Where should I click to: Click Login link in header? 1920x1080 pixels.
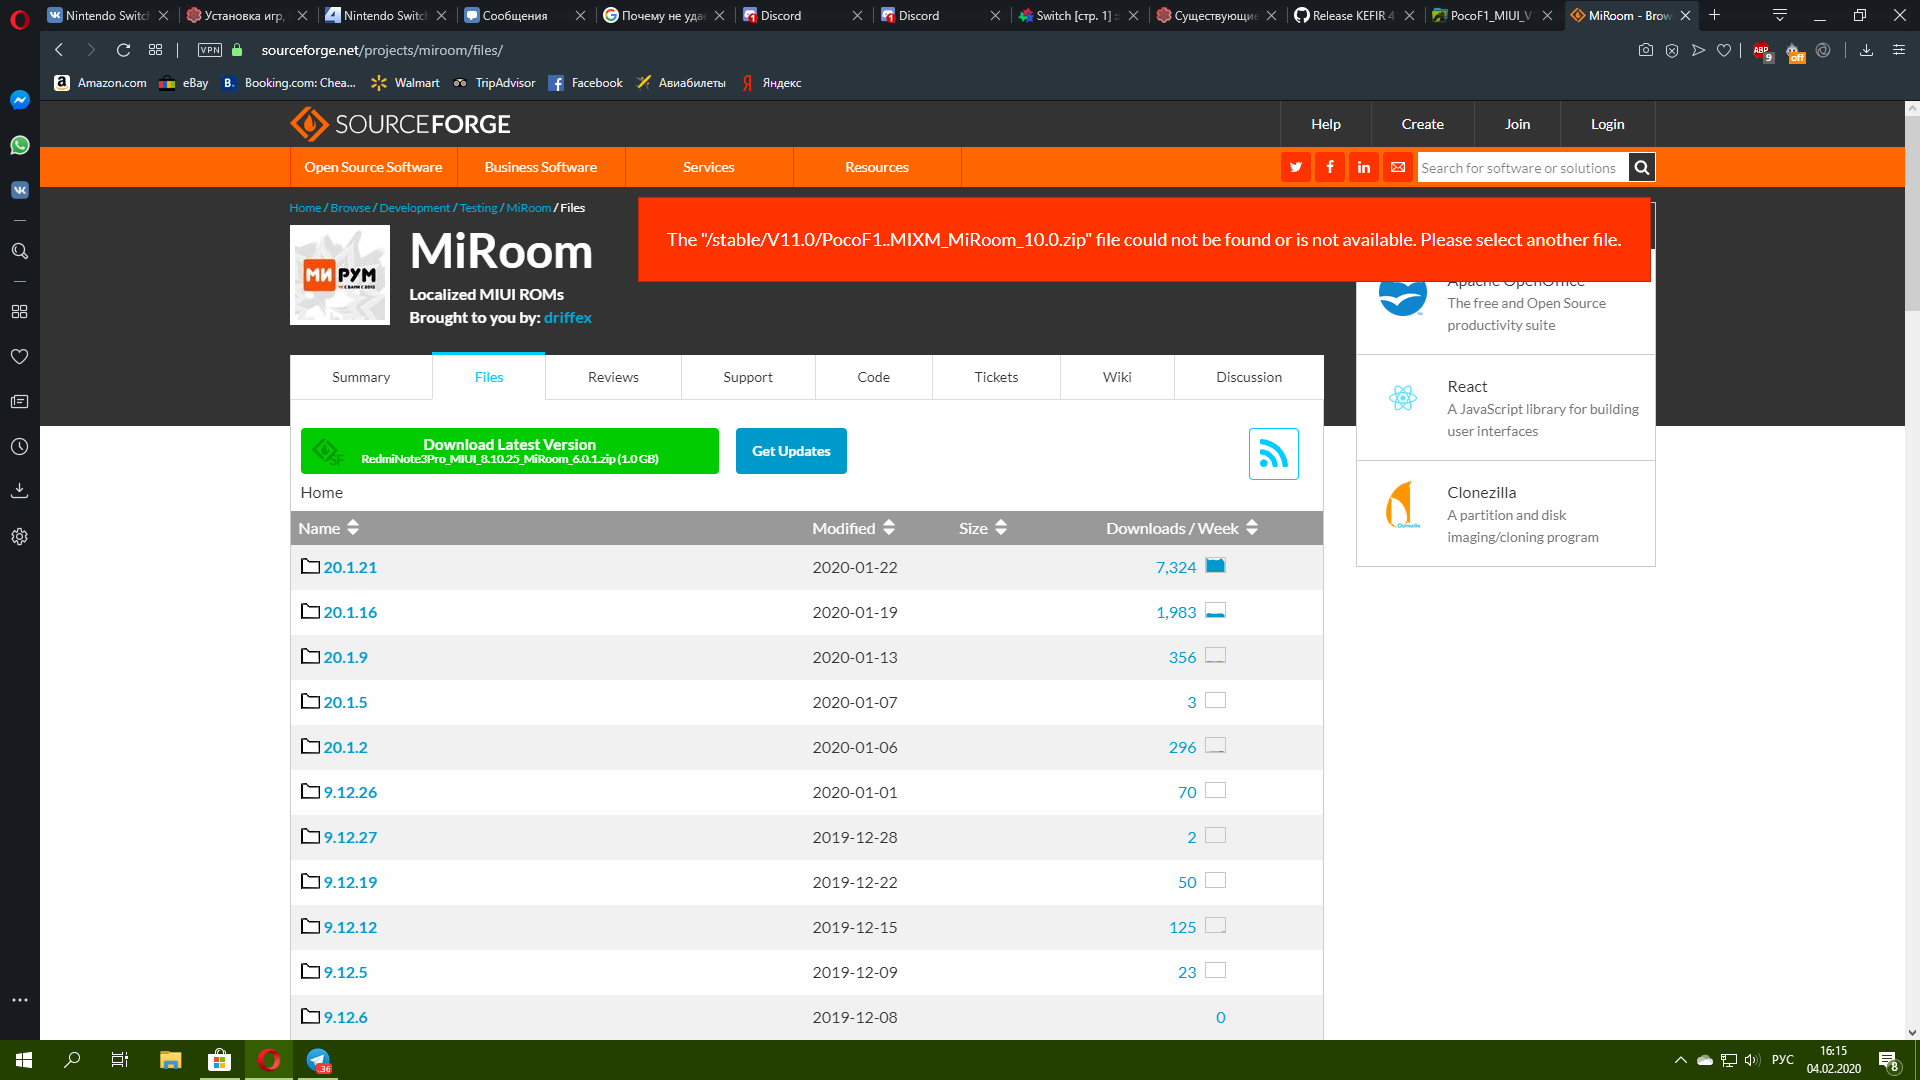[1607, 124]
